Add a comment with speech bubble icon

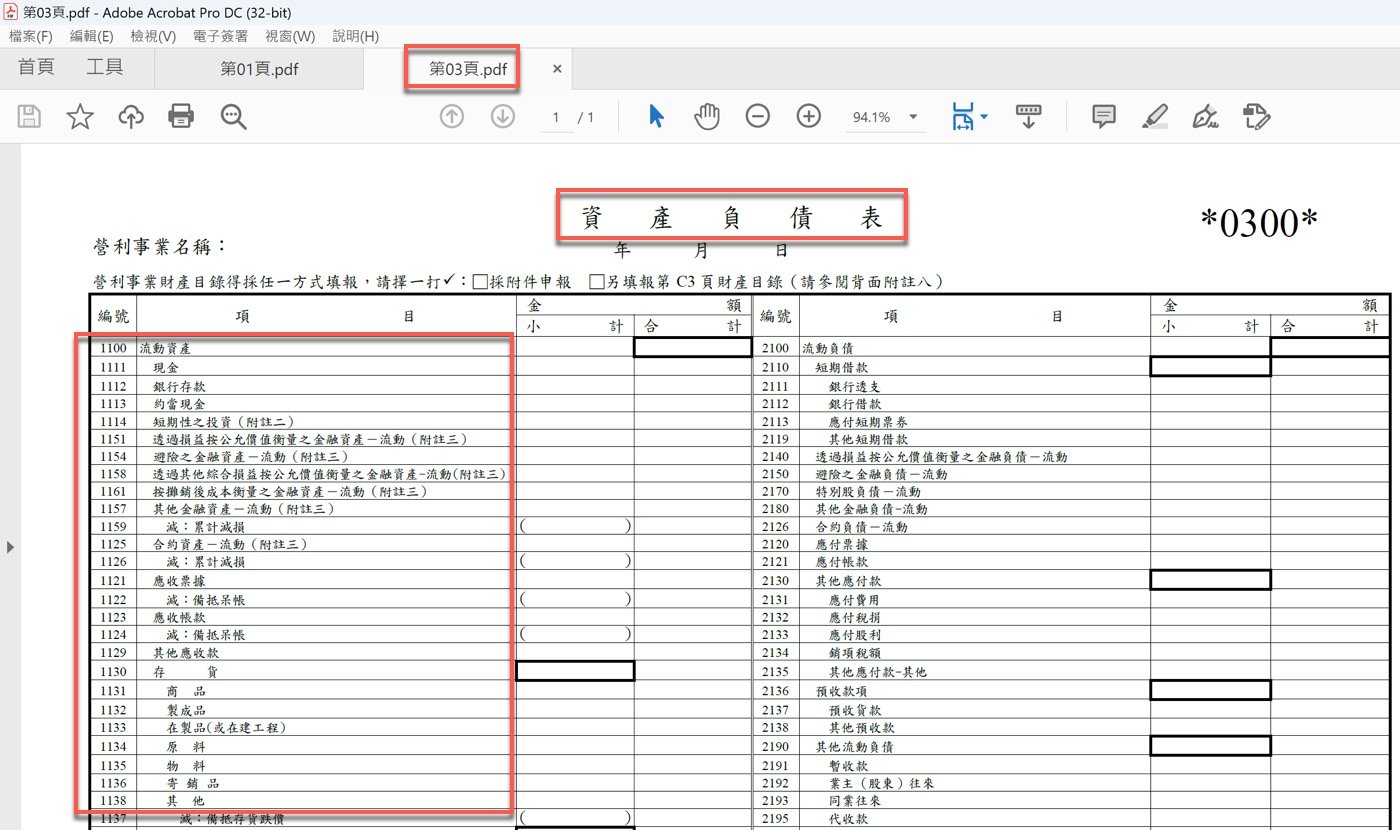pos(1104,117)
